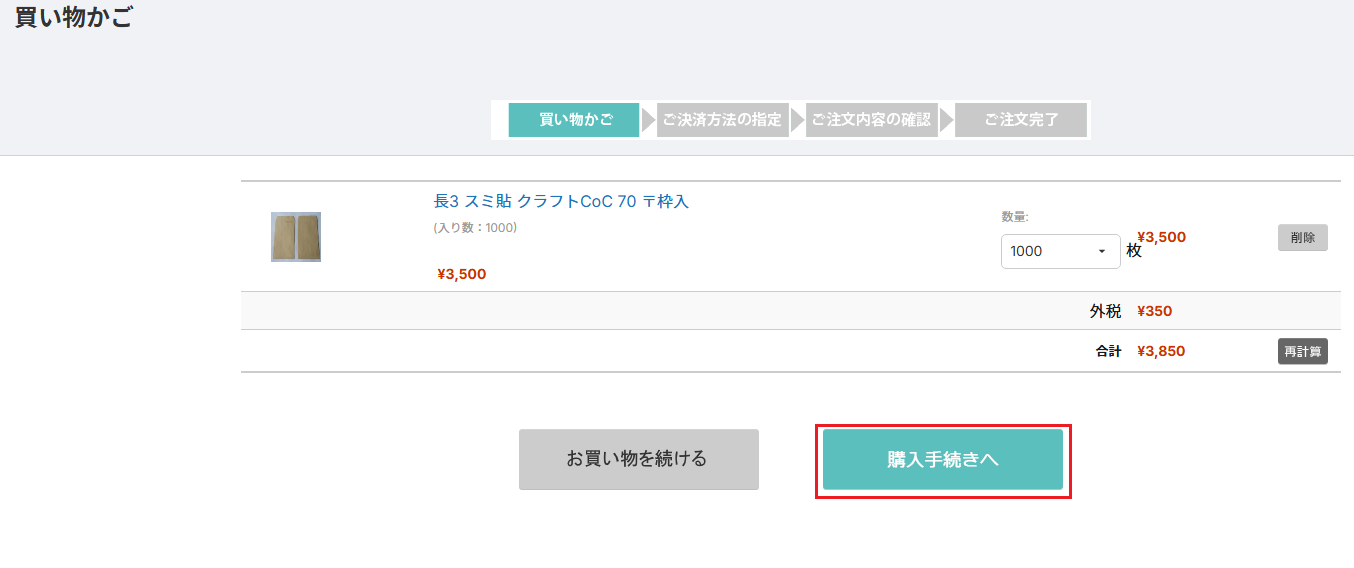Screen dimensions: 1354x568
Task: Click the 再計算 recalculate button
Action: pyautogui.click(x=1302, y=351)
